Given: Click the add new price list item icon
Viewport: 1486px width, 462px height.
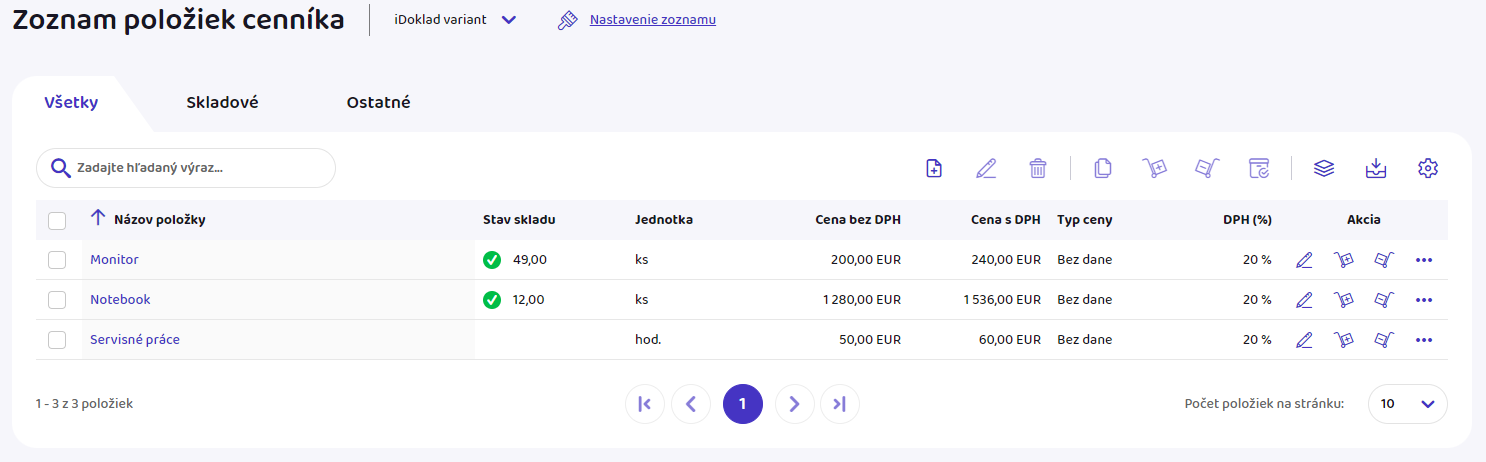Looking at the screenshot, I should (x=934, y=169).
